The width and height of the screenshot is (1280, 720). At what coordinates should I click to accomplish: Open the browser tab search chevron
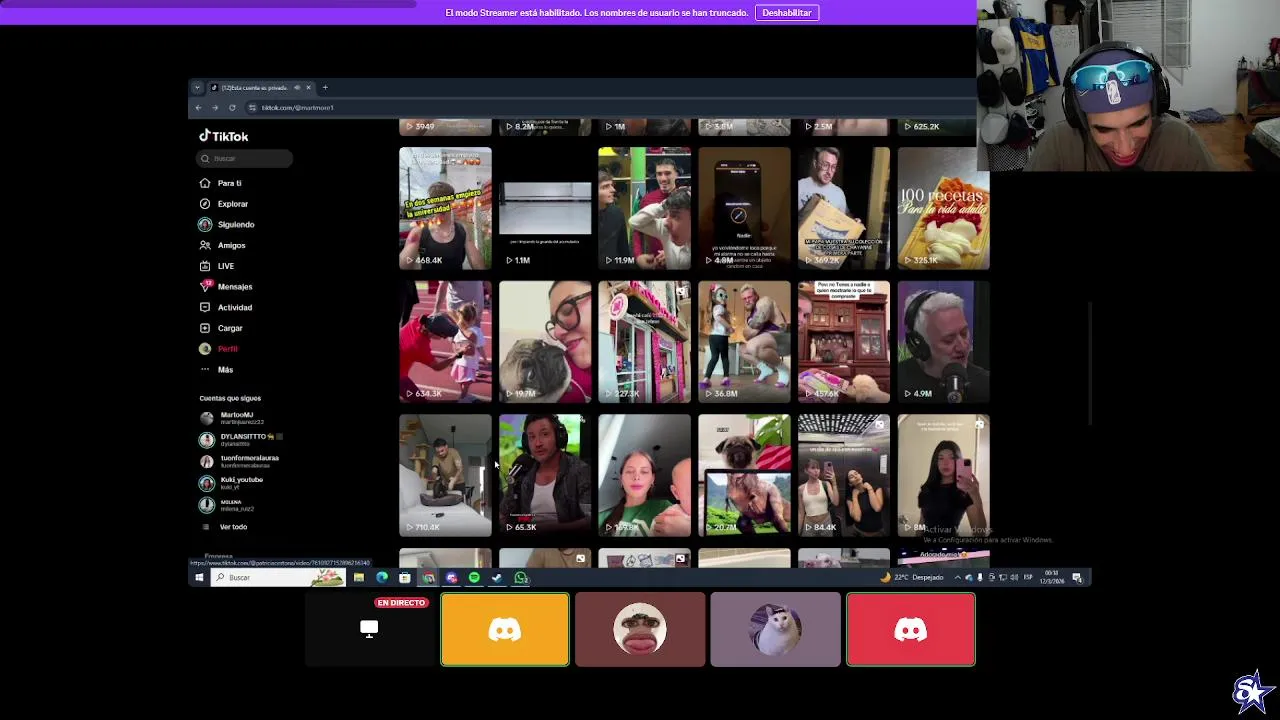pyautogui.click(x=197, y=88)
